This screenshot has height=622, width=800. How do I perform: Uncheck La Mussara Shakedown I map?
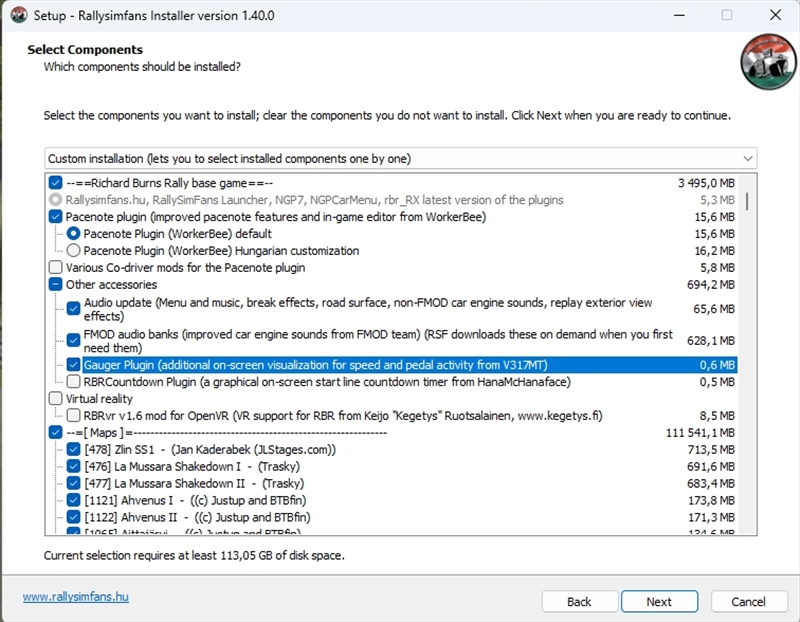point(73,466)
